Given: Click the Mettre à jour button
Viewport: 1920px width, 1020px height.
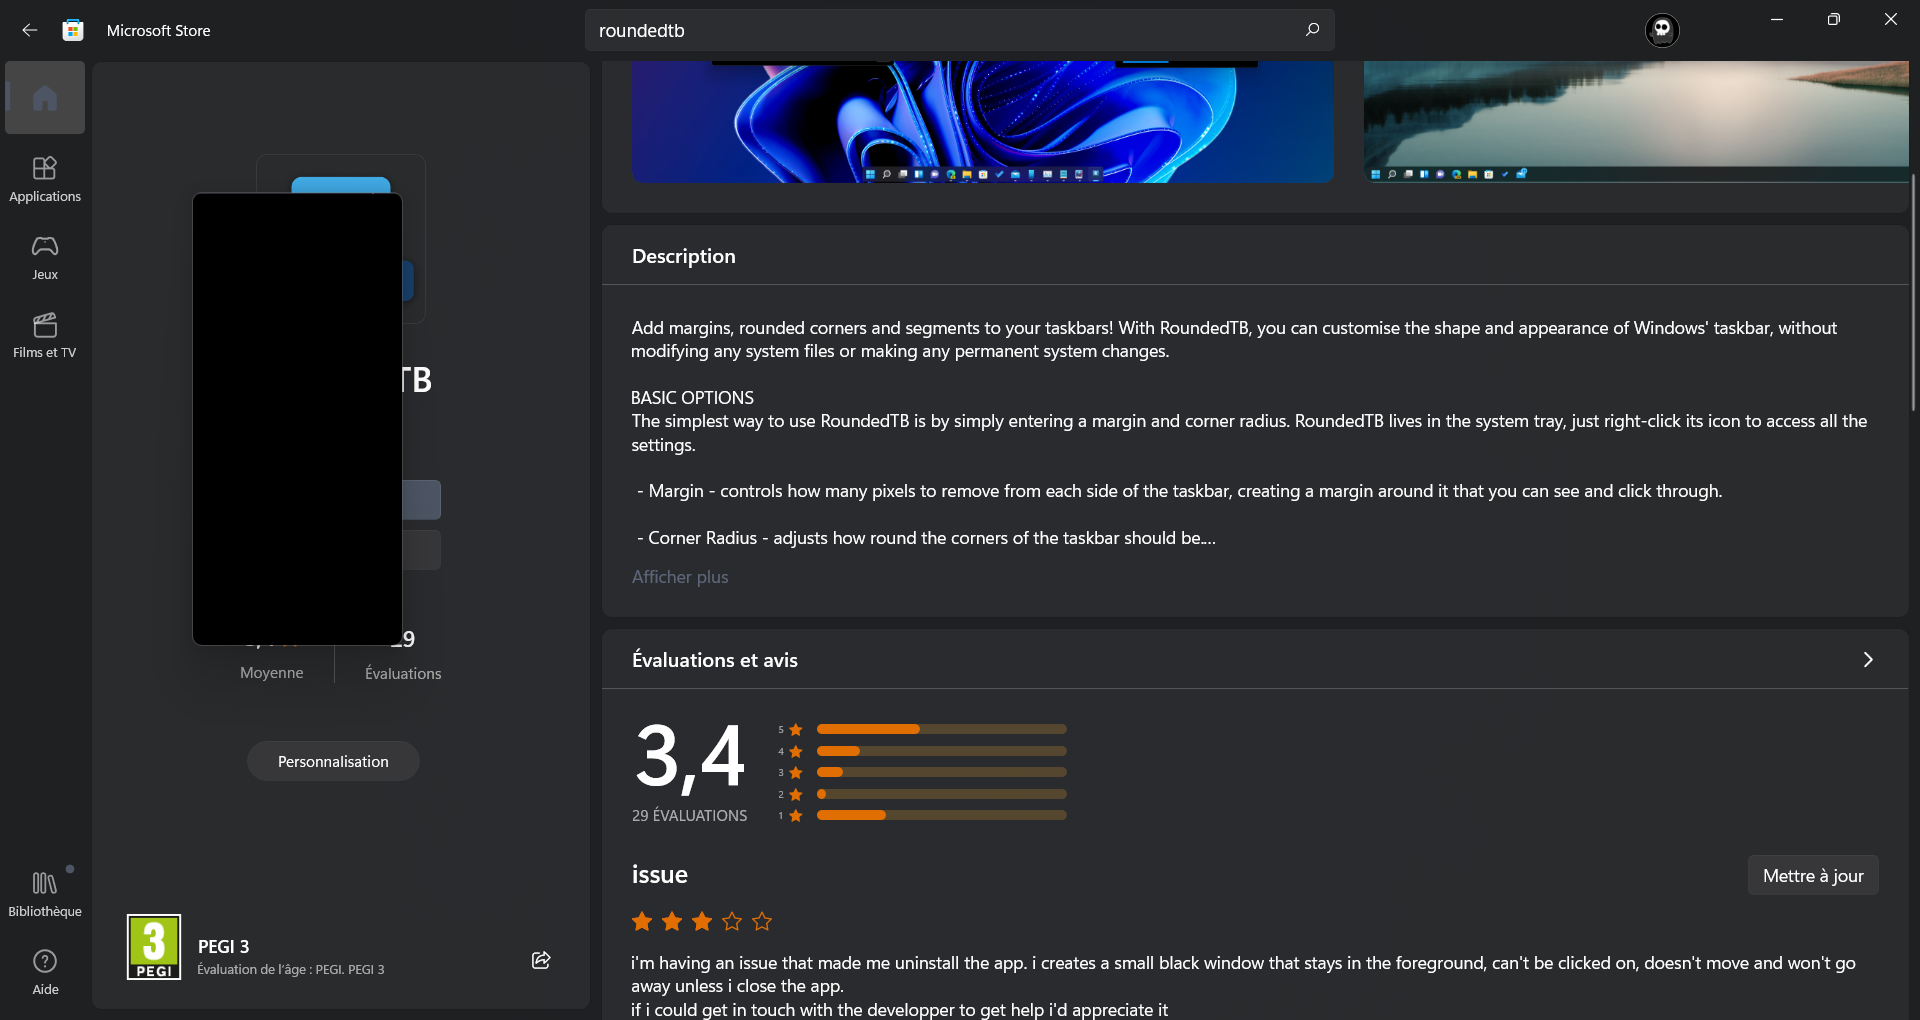Looking at the screenshot, I should 1813,875.
